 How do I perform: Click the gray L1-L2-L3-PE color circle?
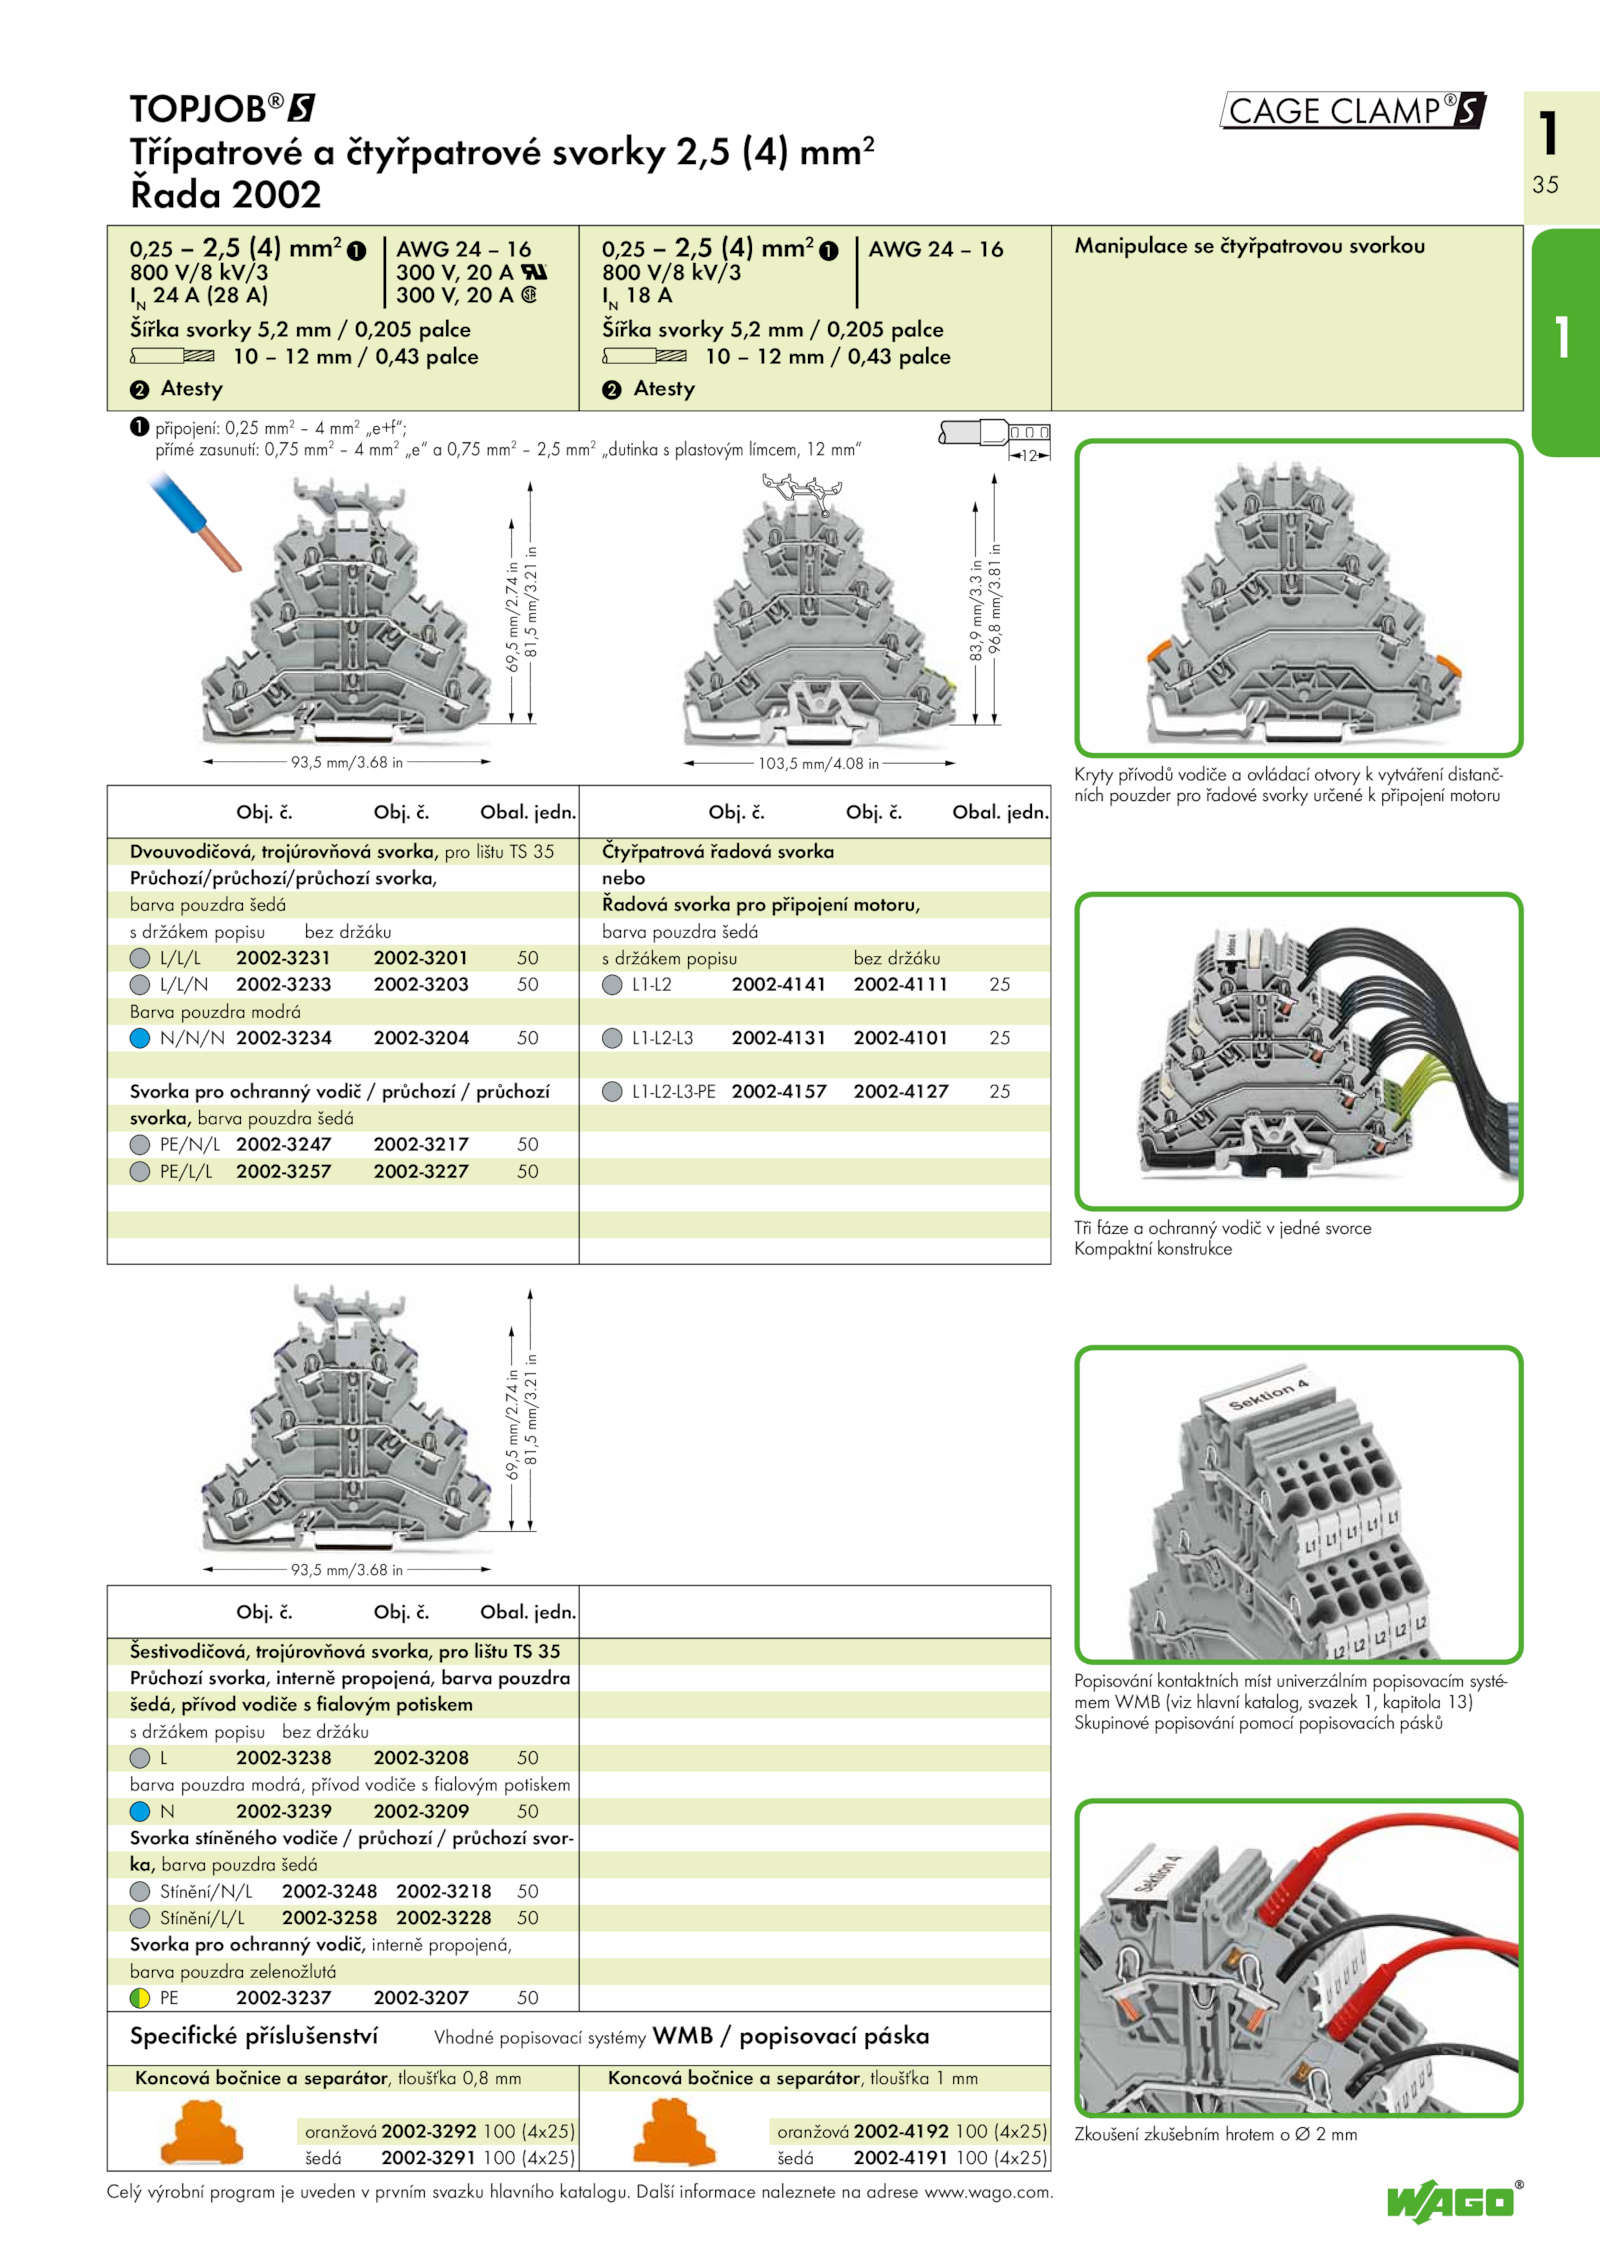click(612, 1092)
